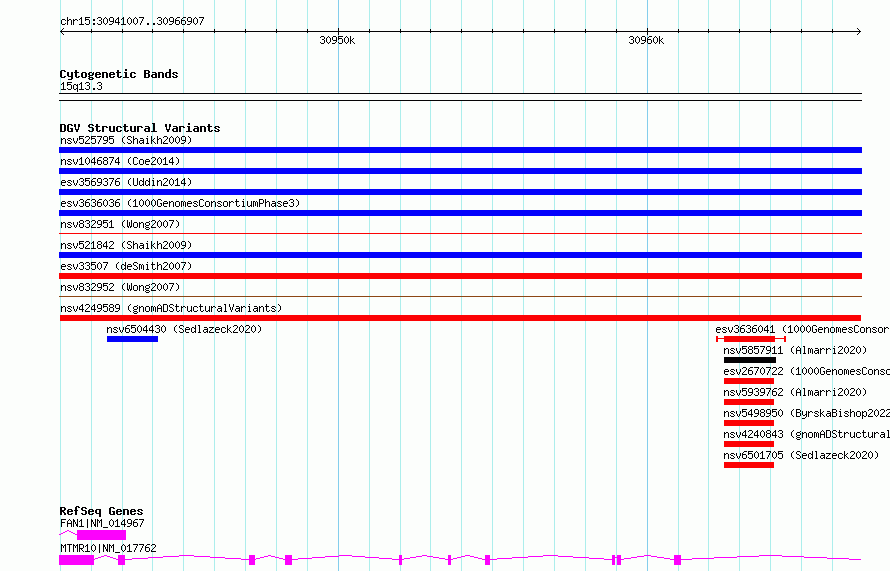Select the blue bar under nsv521842
The image size is (890, 571).
pyautogui.click(x=460, y=255)
